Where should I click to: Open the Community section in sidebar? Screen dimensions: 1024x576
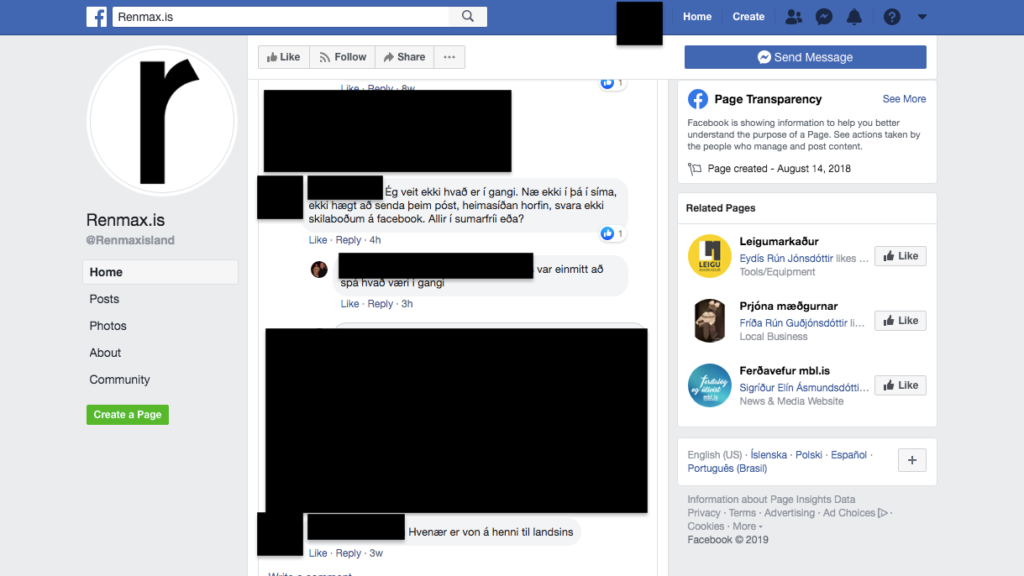(x=120, y=379)
